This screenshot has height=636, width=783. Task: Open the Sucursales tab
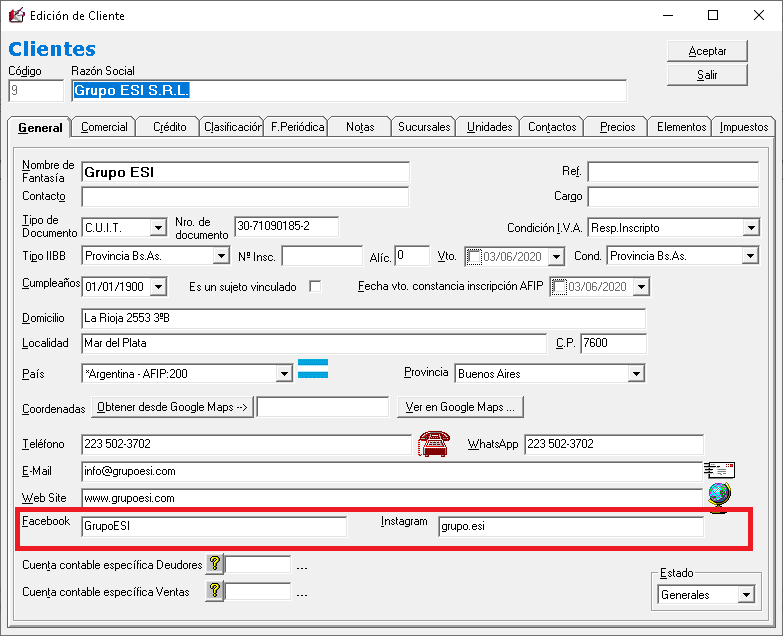pos(424,127)
